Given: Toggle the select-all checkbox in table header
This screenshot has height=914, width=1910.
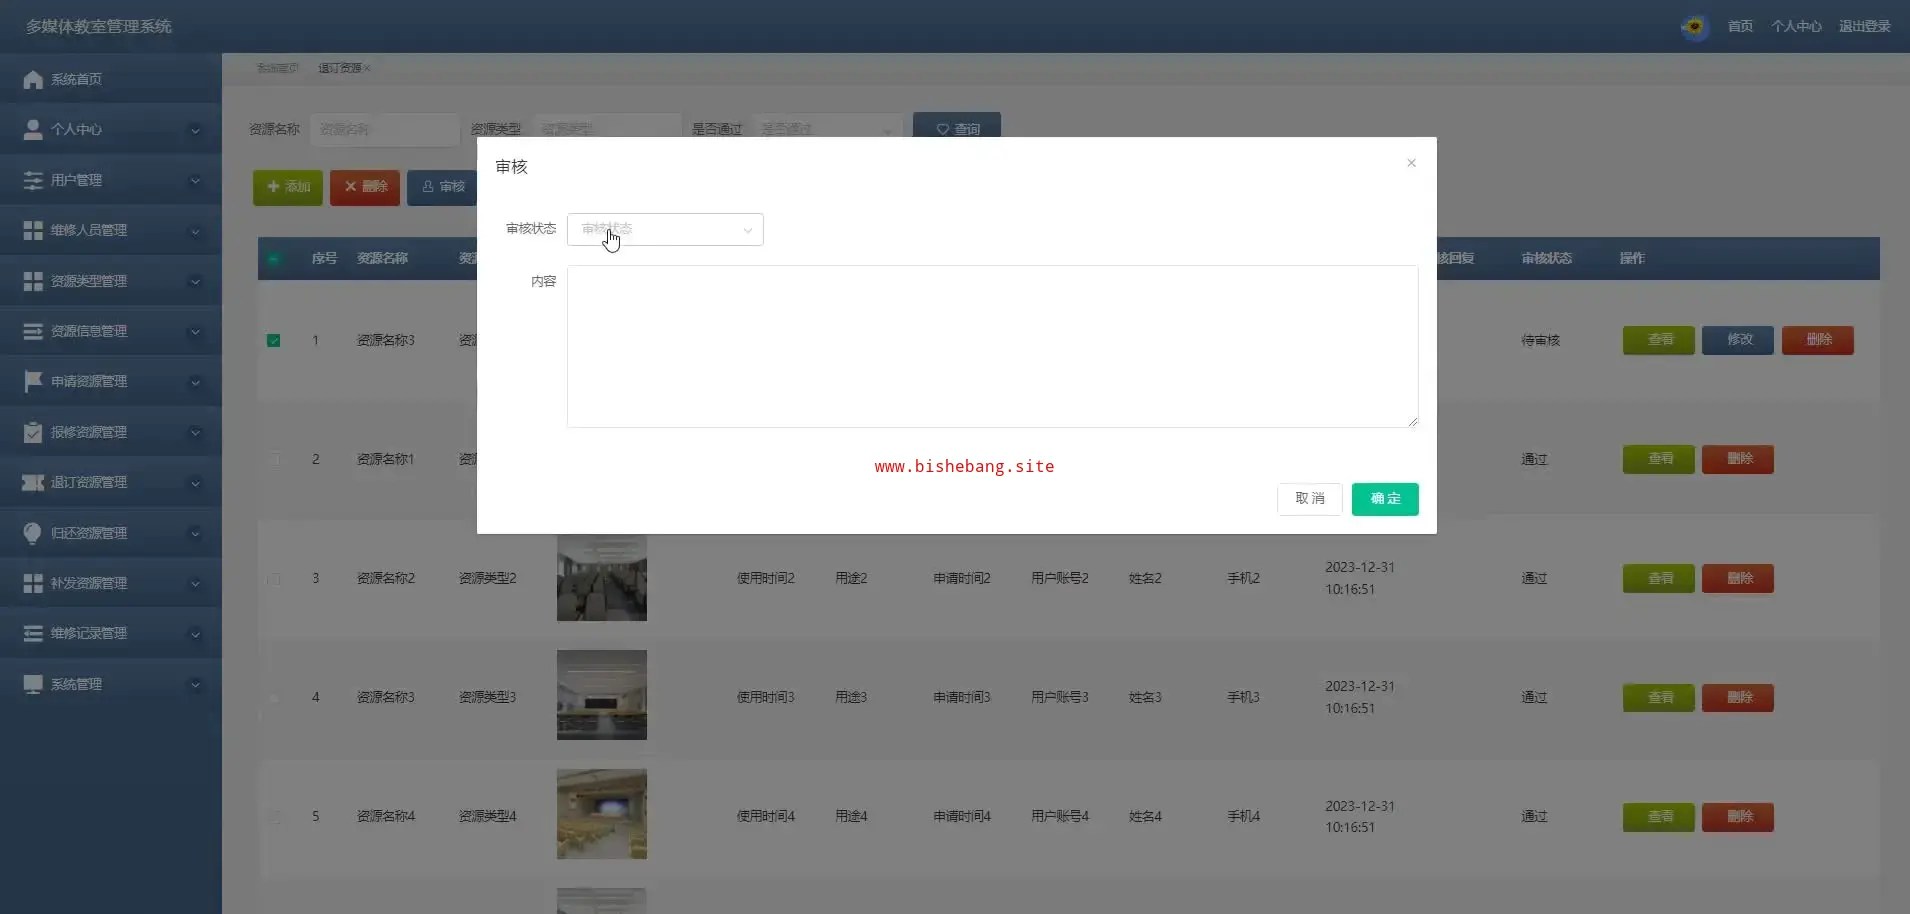Looking at the screenshot, I should click(273, 259).
